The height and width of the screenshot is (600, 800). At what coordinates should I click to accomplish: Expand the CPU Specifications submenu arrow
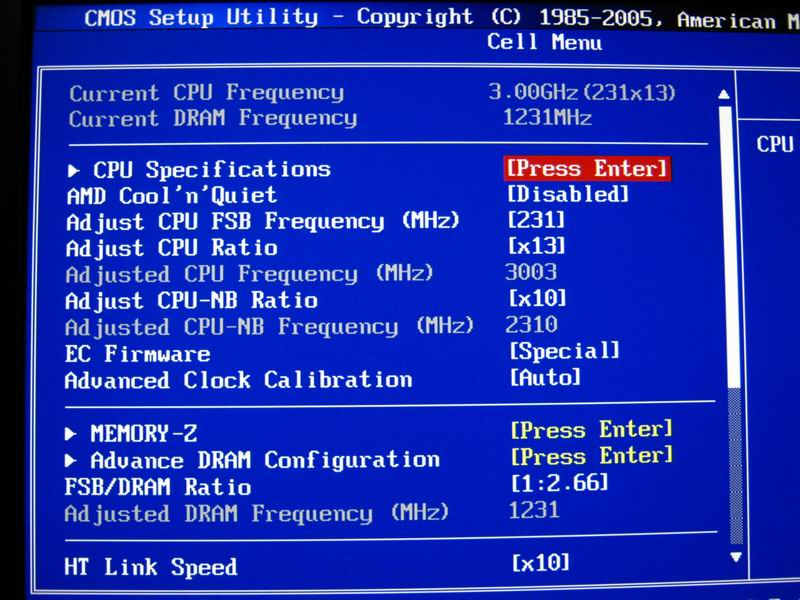coord(73,171)
